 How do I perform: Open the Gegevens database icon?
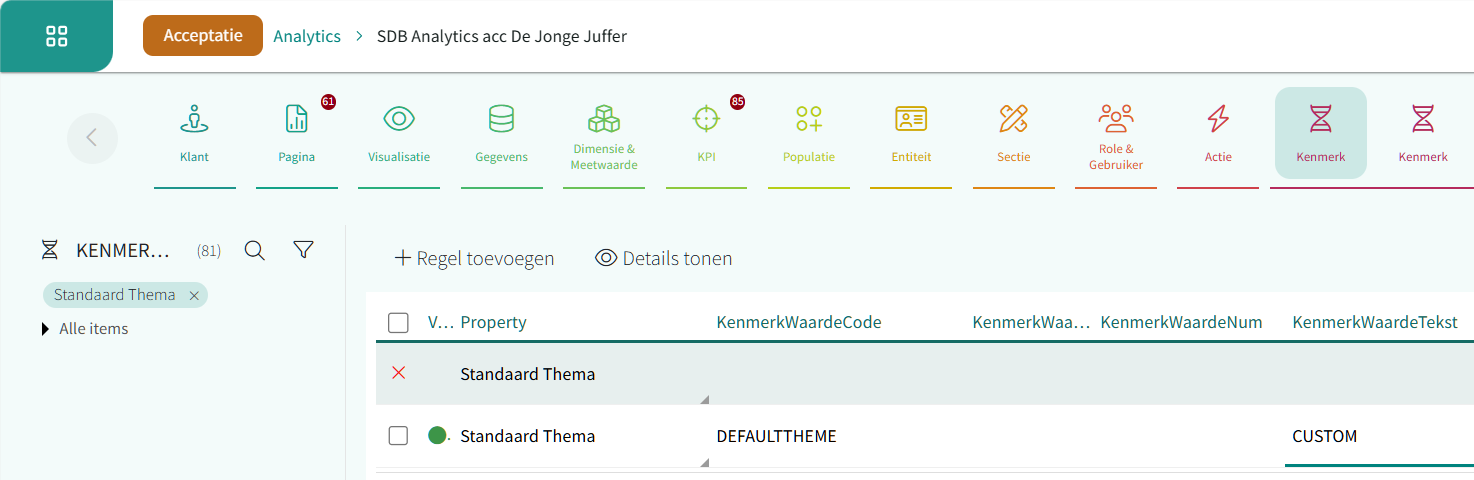coord(501,119)
